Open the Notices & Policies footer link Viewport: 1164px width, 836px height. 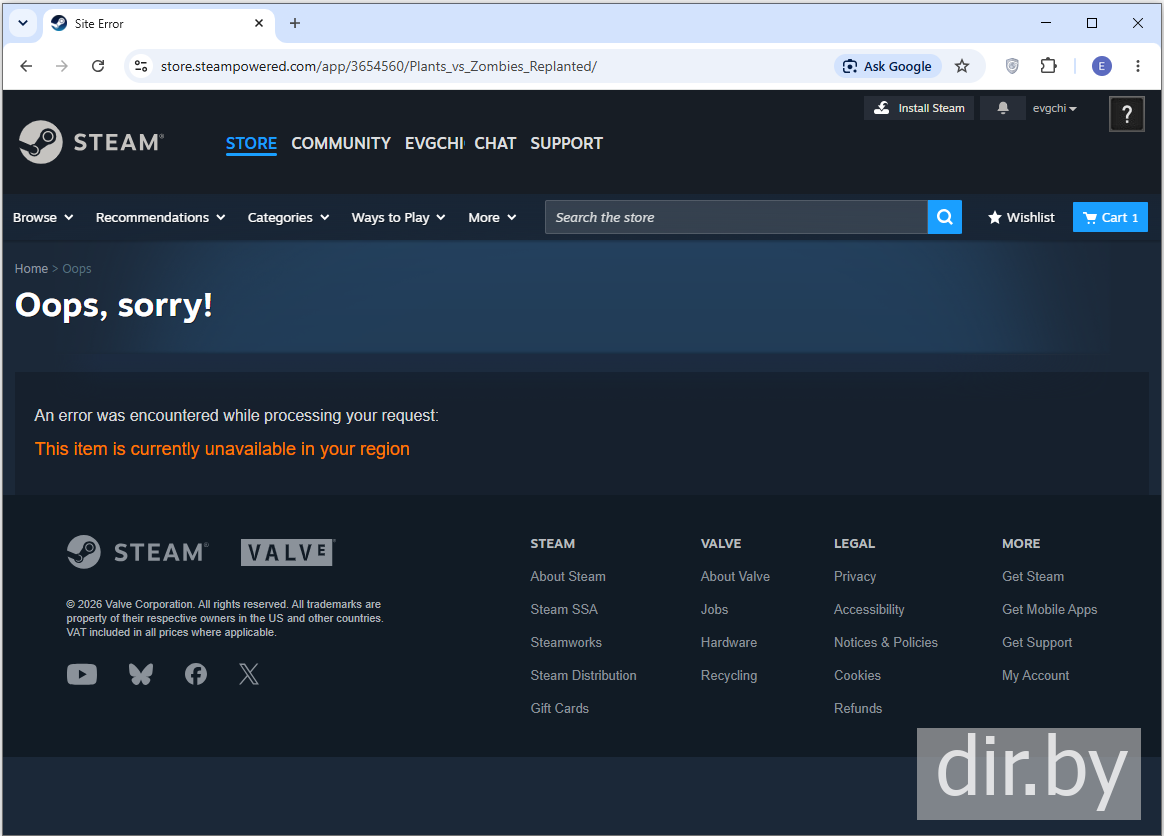(886, 642)
